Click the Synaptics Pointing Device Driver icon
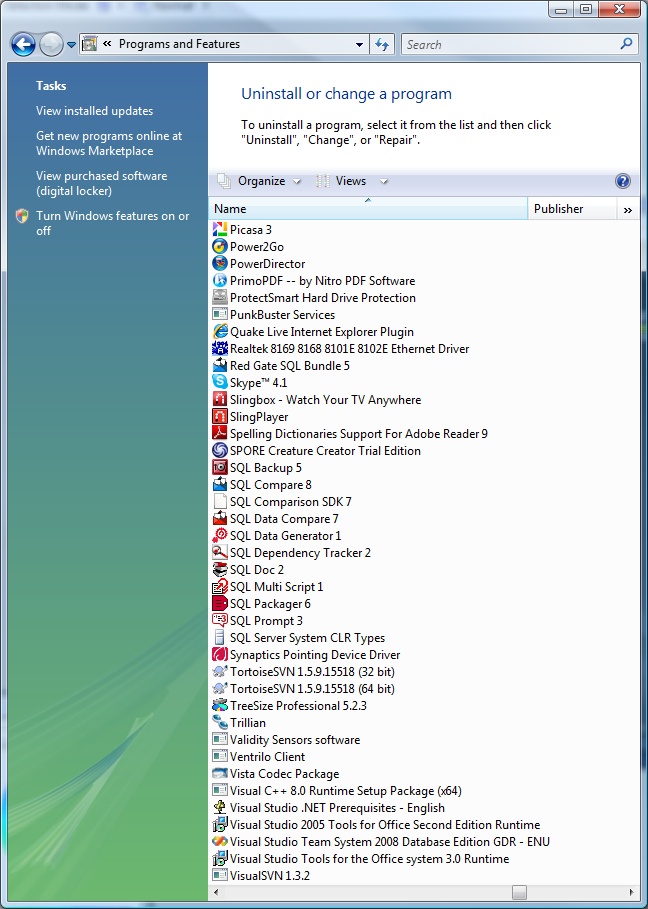Image resolution: width=648 pixels, height=909 pixels. (x=220, y=655)
